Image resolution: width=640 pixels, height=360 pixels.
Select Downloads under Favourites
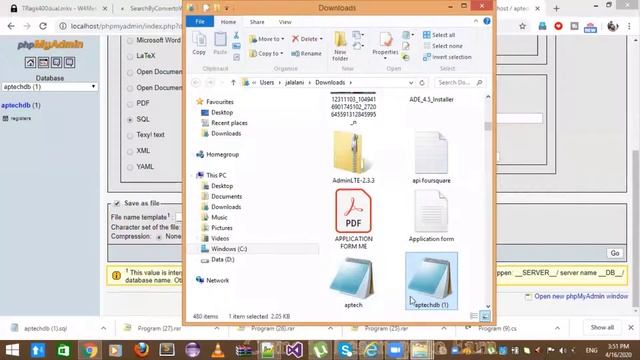pos(226,133)
